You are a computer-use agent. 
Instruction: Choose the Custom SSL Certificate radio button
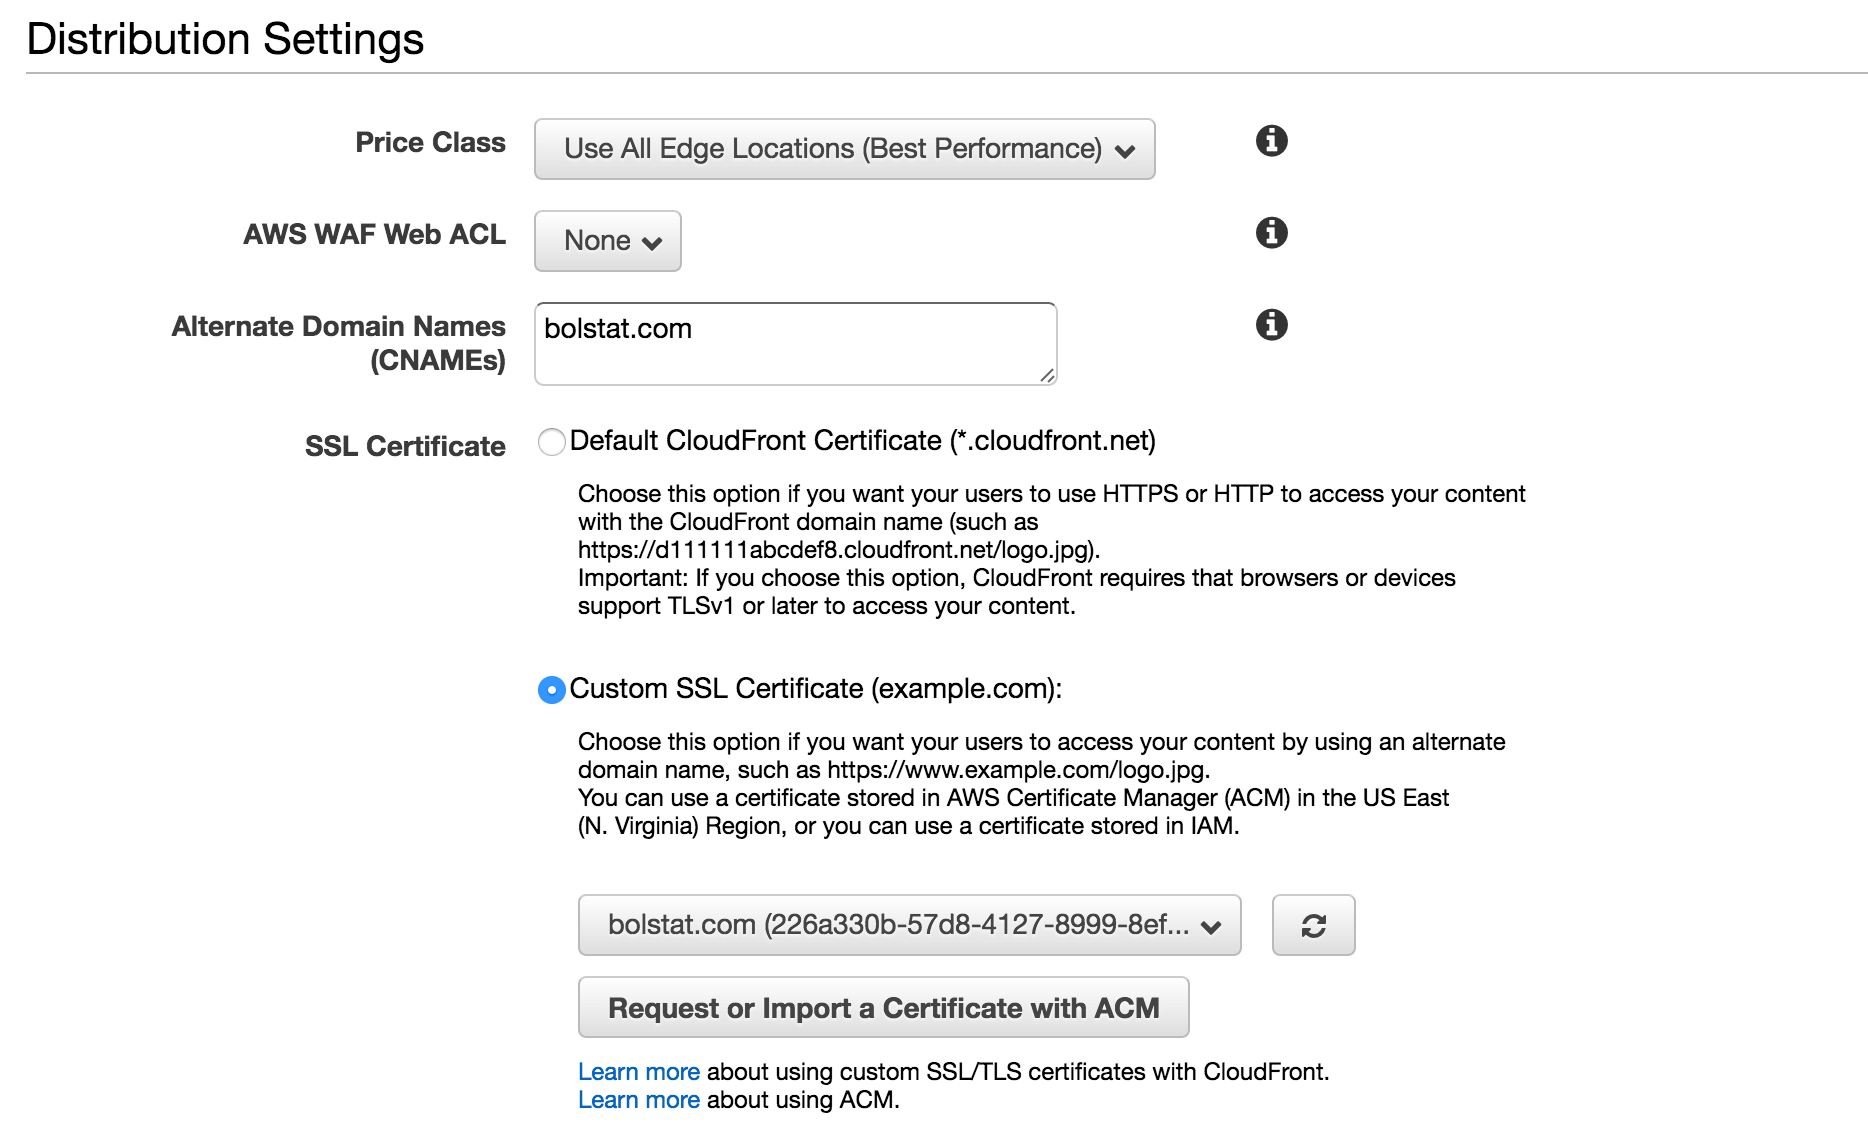click(x=551, y=689)
